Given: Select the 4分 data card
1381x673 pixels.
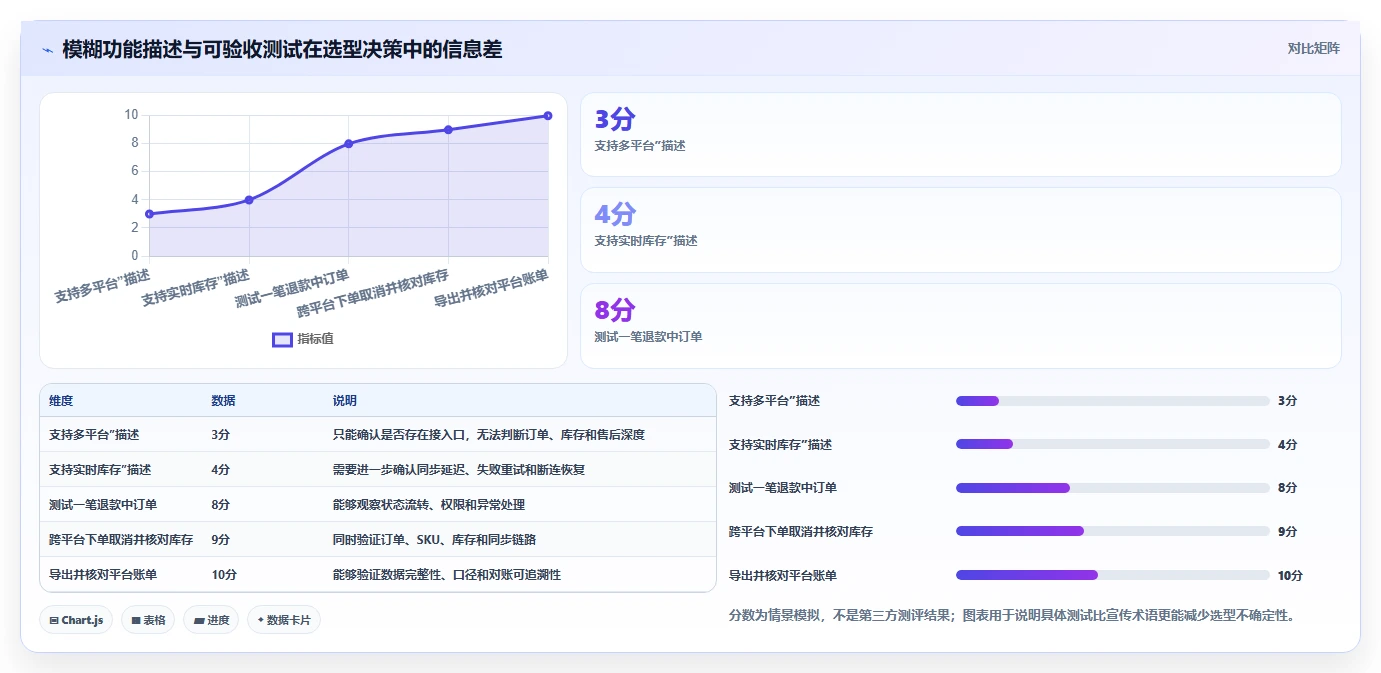Looking at the screenshot, I should [960, 230].
